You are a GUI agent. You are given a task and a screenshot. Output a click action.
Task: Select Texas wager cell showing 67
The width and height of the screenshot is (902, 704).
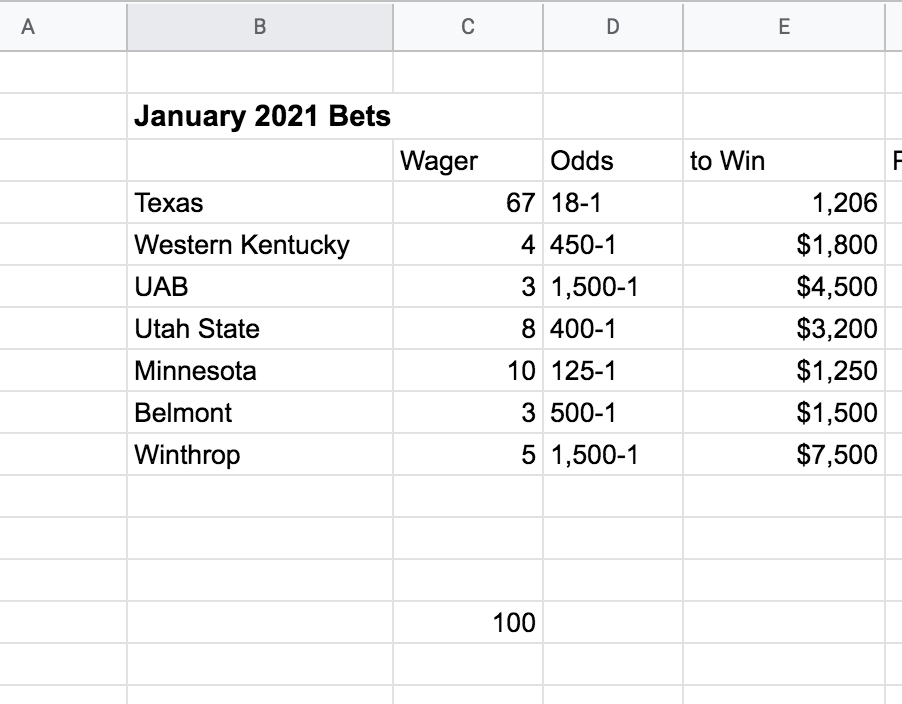pos(467,203)
